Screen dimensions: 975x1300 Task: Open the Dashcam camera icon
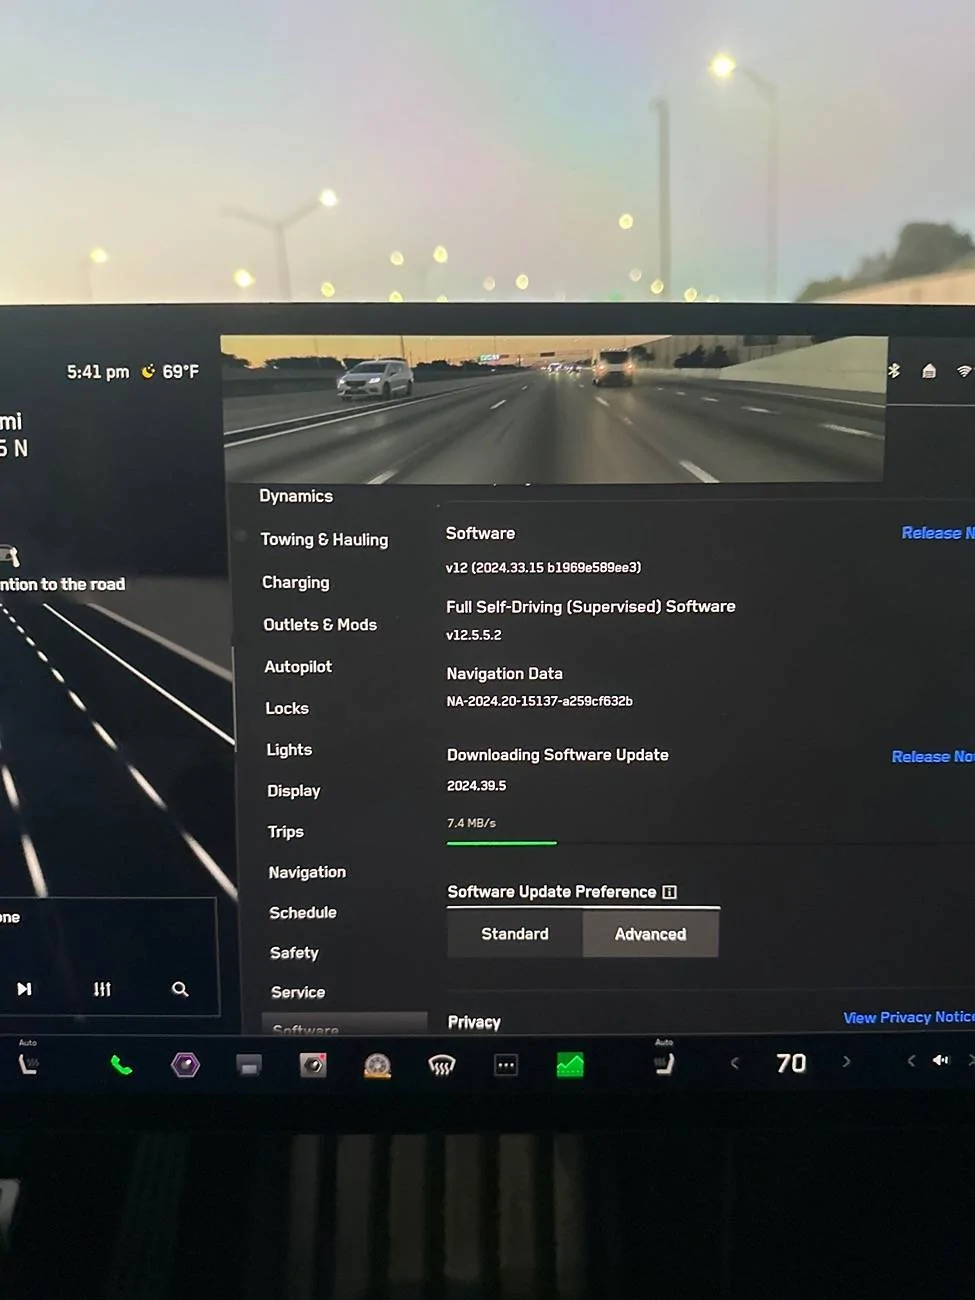point(313,1065)
